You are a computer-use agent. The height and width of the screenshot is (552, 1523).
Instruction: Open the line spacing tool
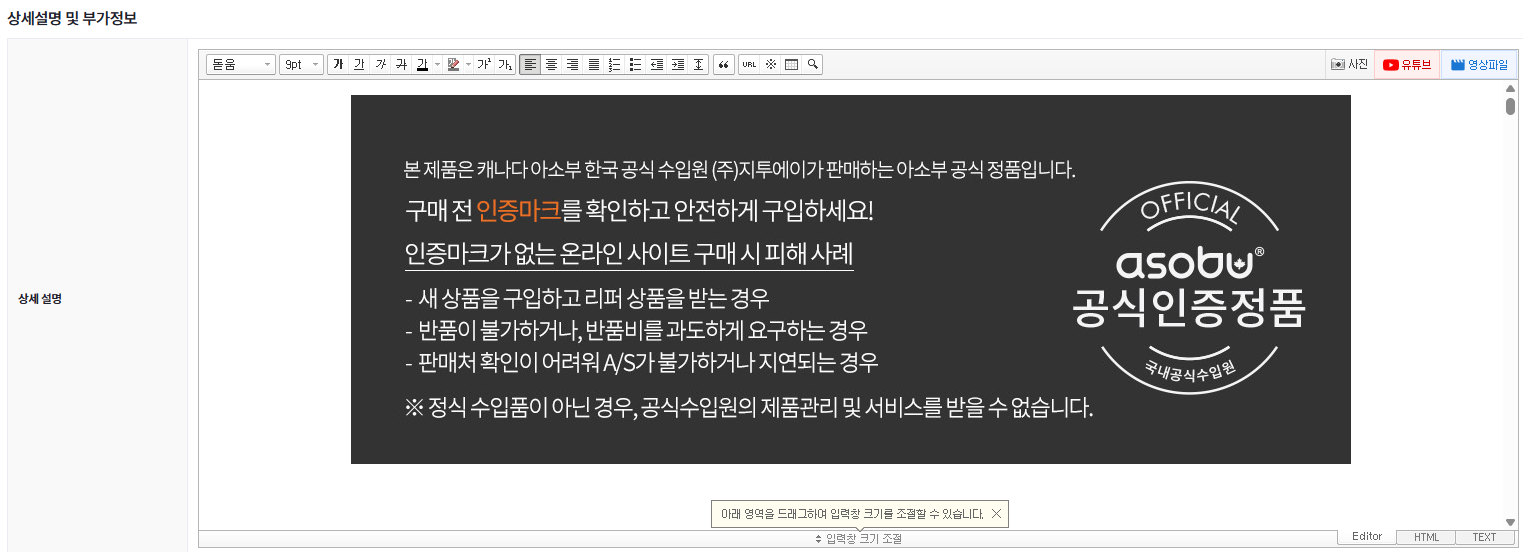698,64
